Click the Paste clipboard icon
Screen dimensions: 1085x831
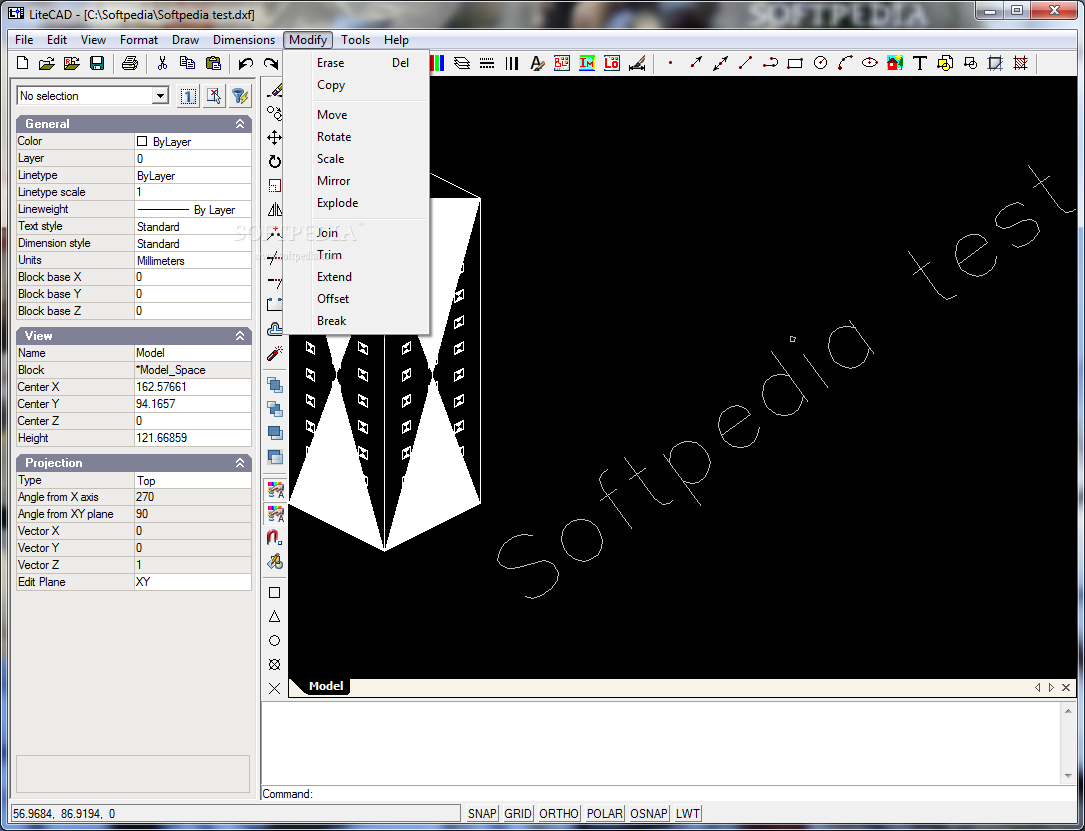pyautogui.click(x=213, y=64)
